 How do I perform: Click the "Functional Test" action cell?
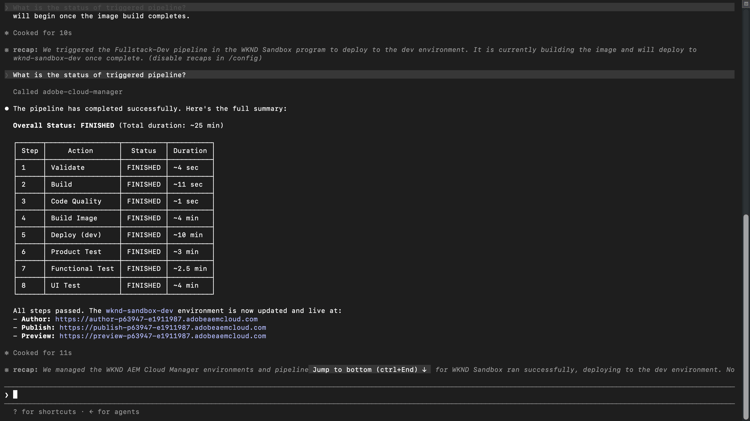click(x=82, y=268)
